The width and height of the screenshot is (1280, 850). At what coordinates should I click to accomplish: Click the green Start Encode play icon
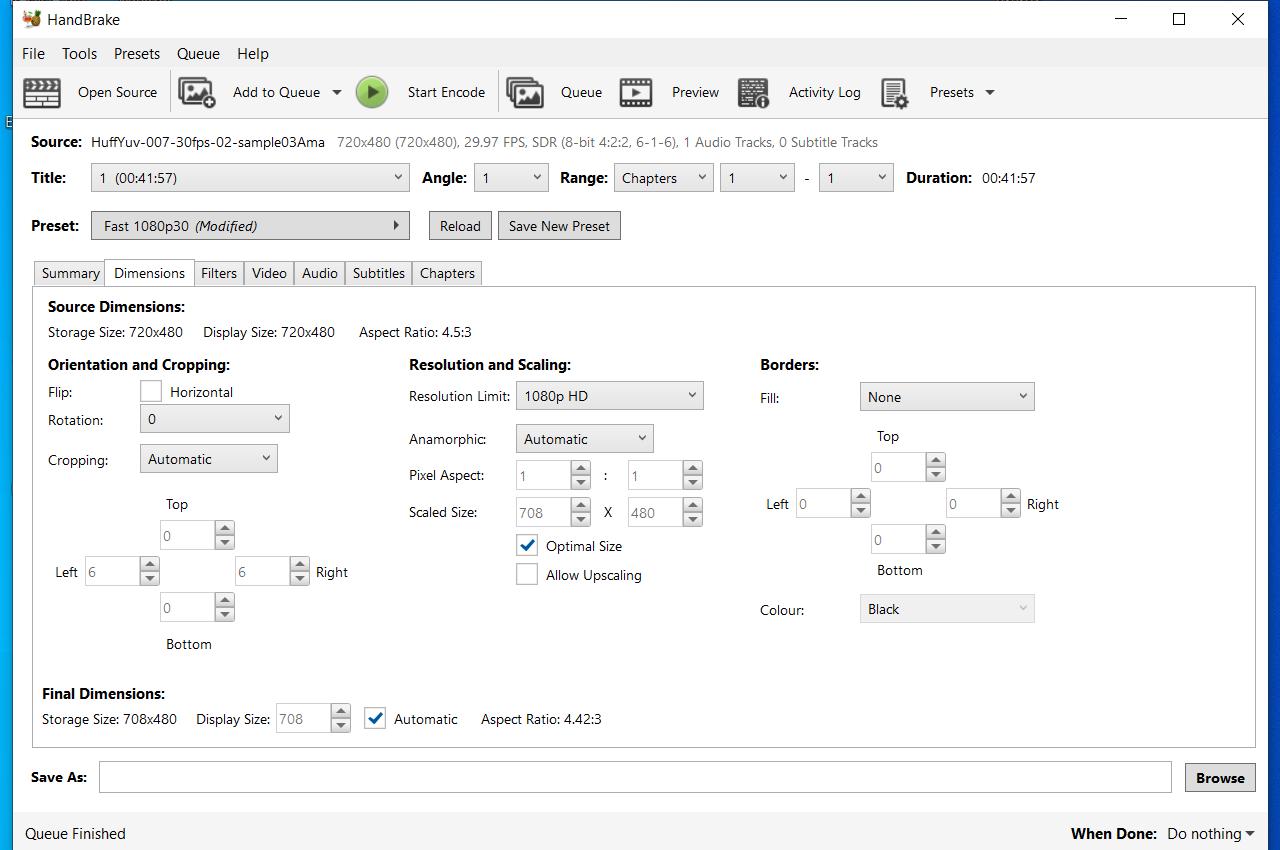tap(372, 92)
